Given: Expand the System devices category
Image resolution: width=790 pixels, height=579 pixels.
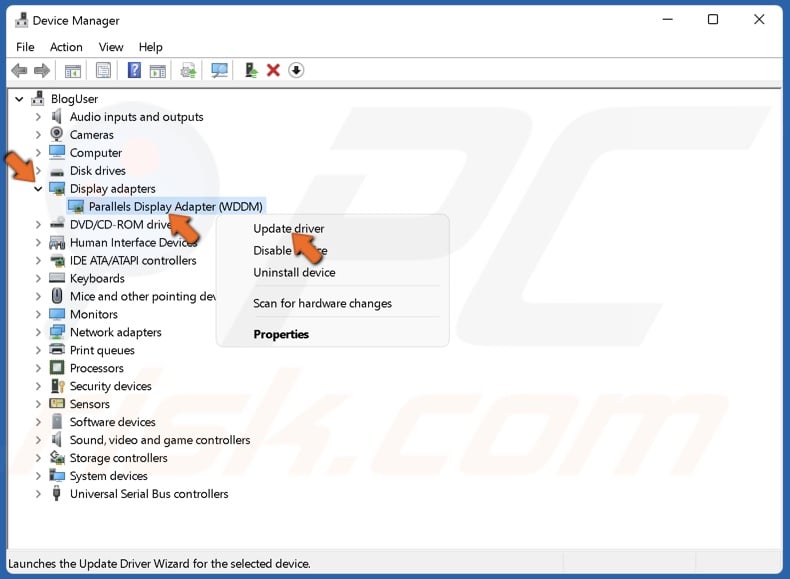Looking at the screenshot, I should click(38, 476).
